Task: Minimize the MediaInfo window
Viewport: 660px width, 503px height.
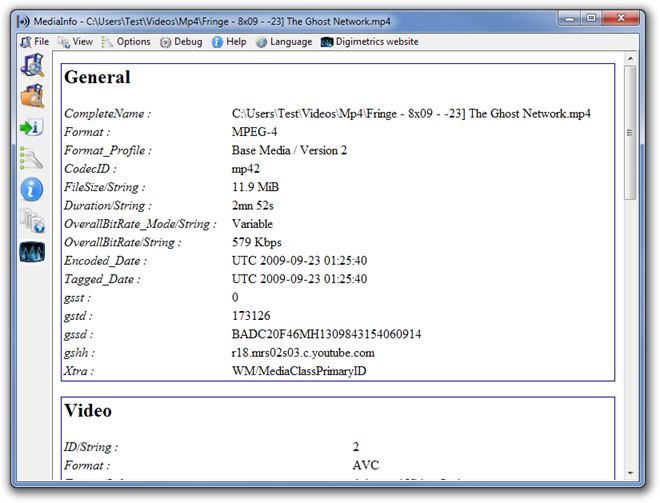Action: coord(570,19)
